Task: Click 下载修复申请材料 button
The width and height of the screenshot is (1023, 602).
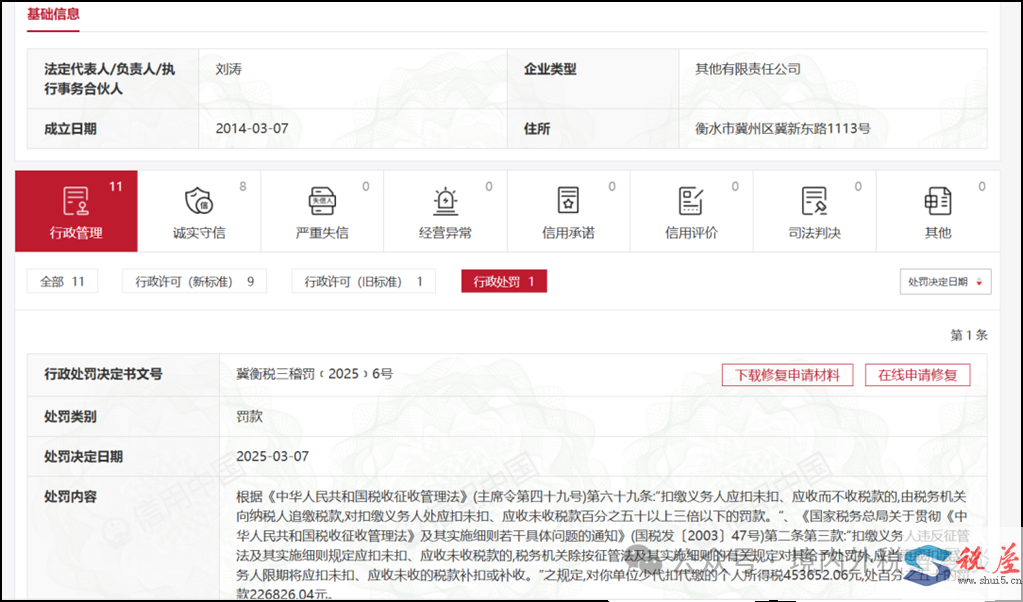Action: point(787,375)
